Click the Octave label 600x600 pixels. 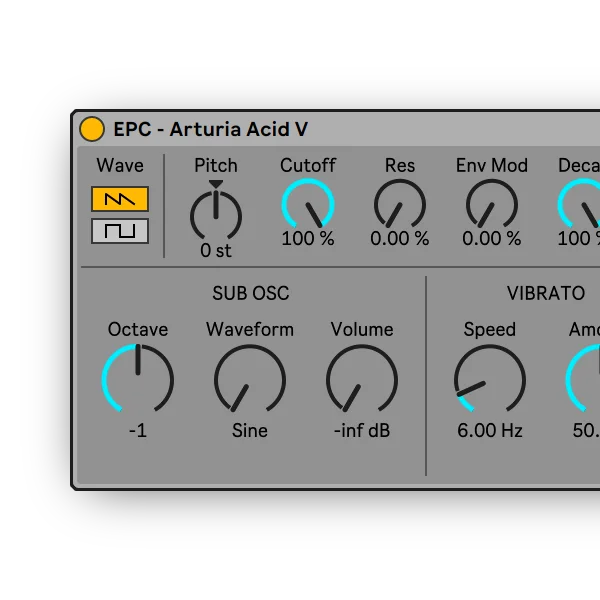[x=138, y=329]
